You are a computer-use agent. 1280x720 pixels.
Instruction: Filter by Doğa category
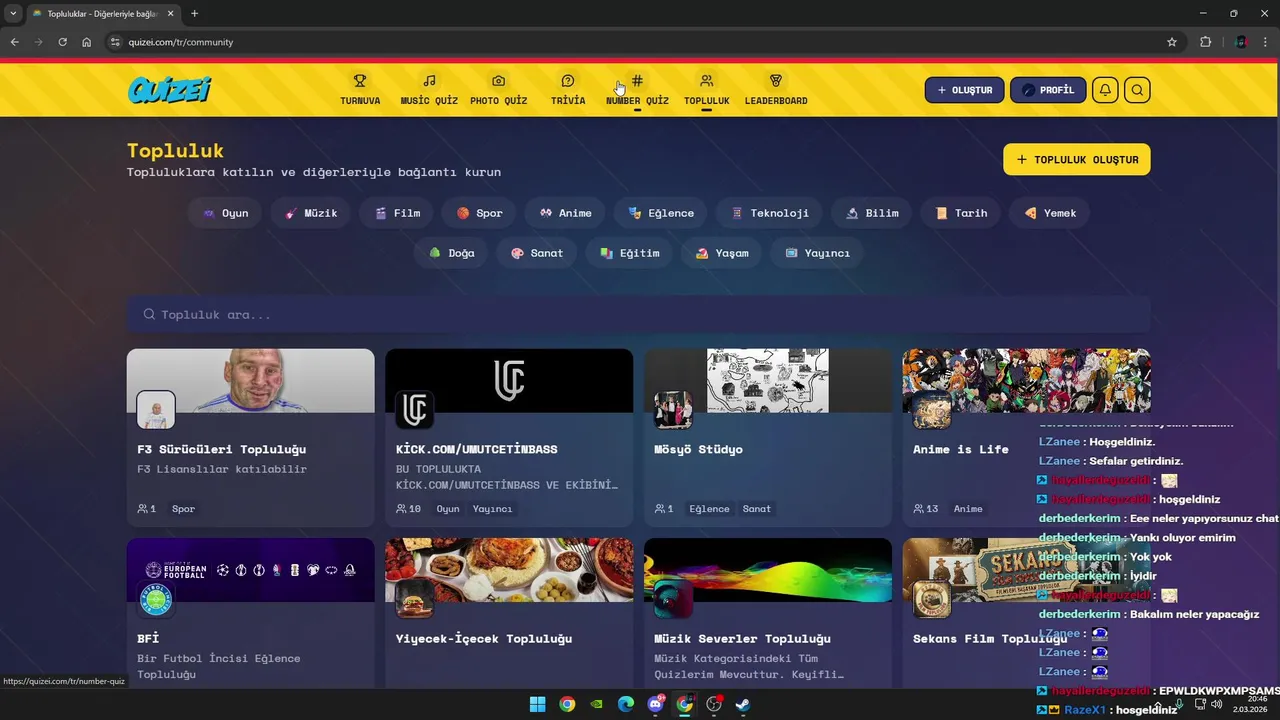tap(451, 253)
